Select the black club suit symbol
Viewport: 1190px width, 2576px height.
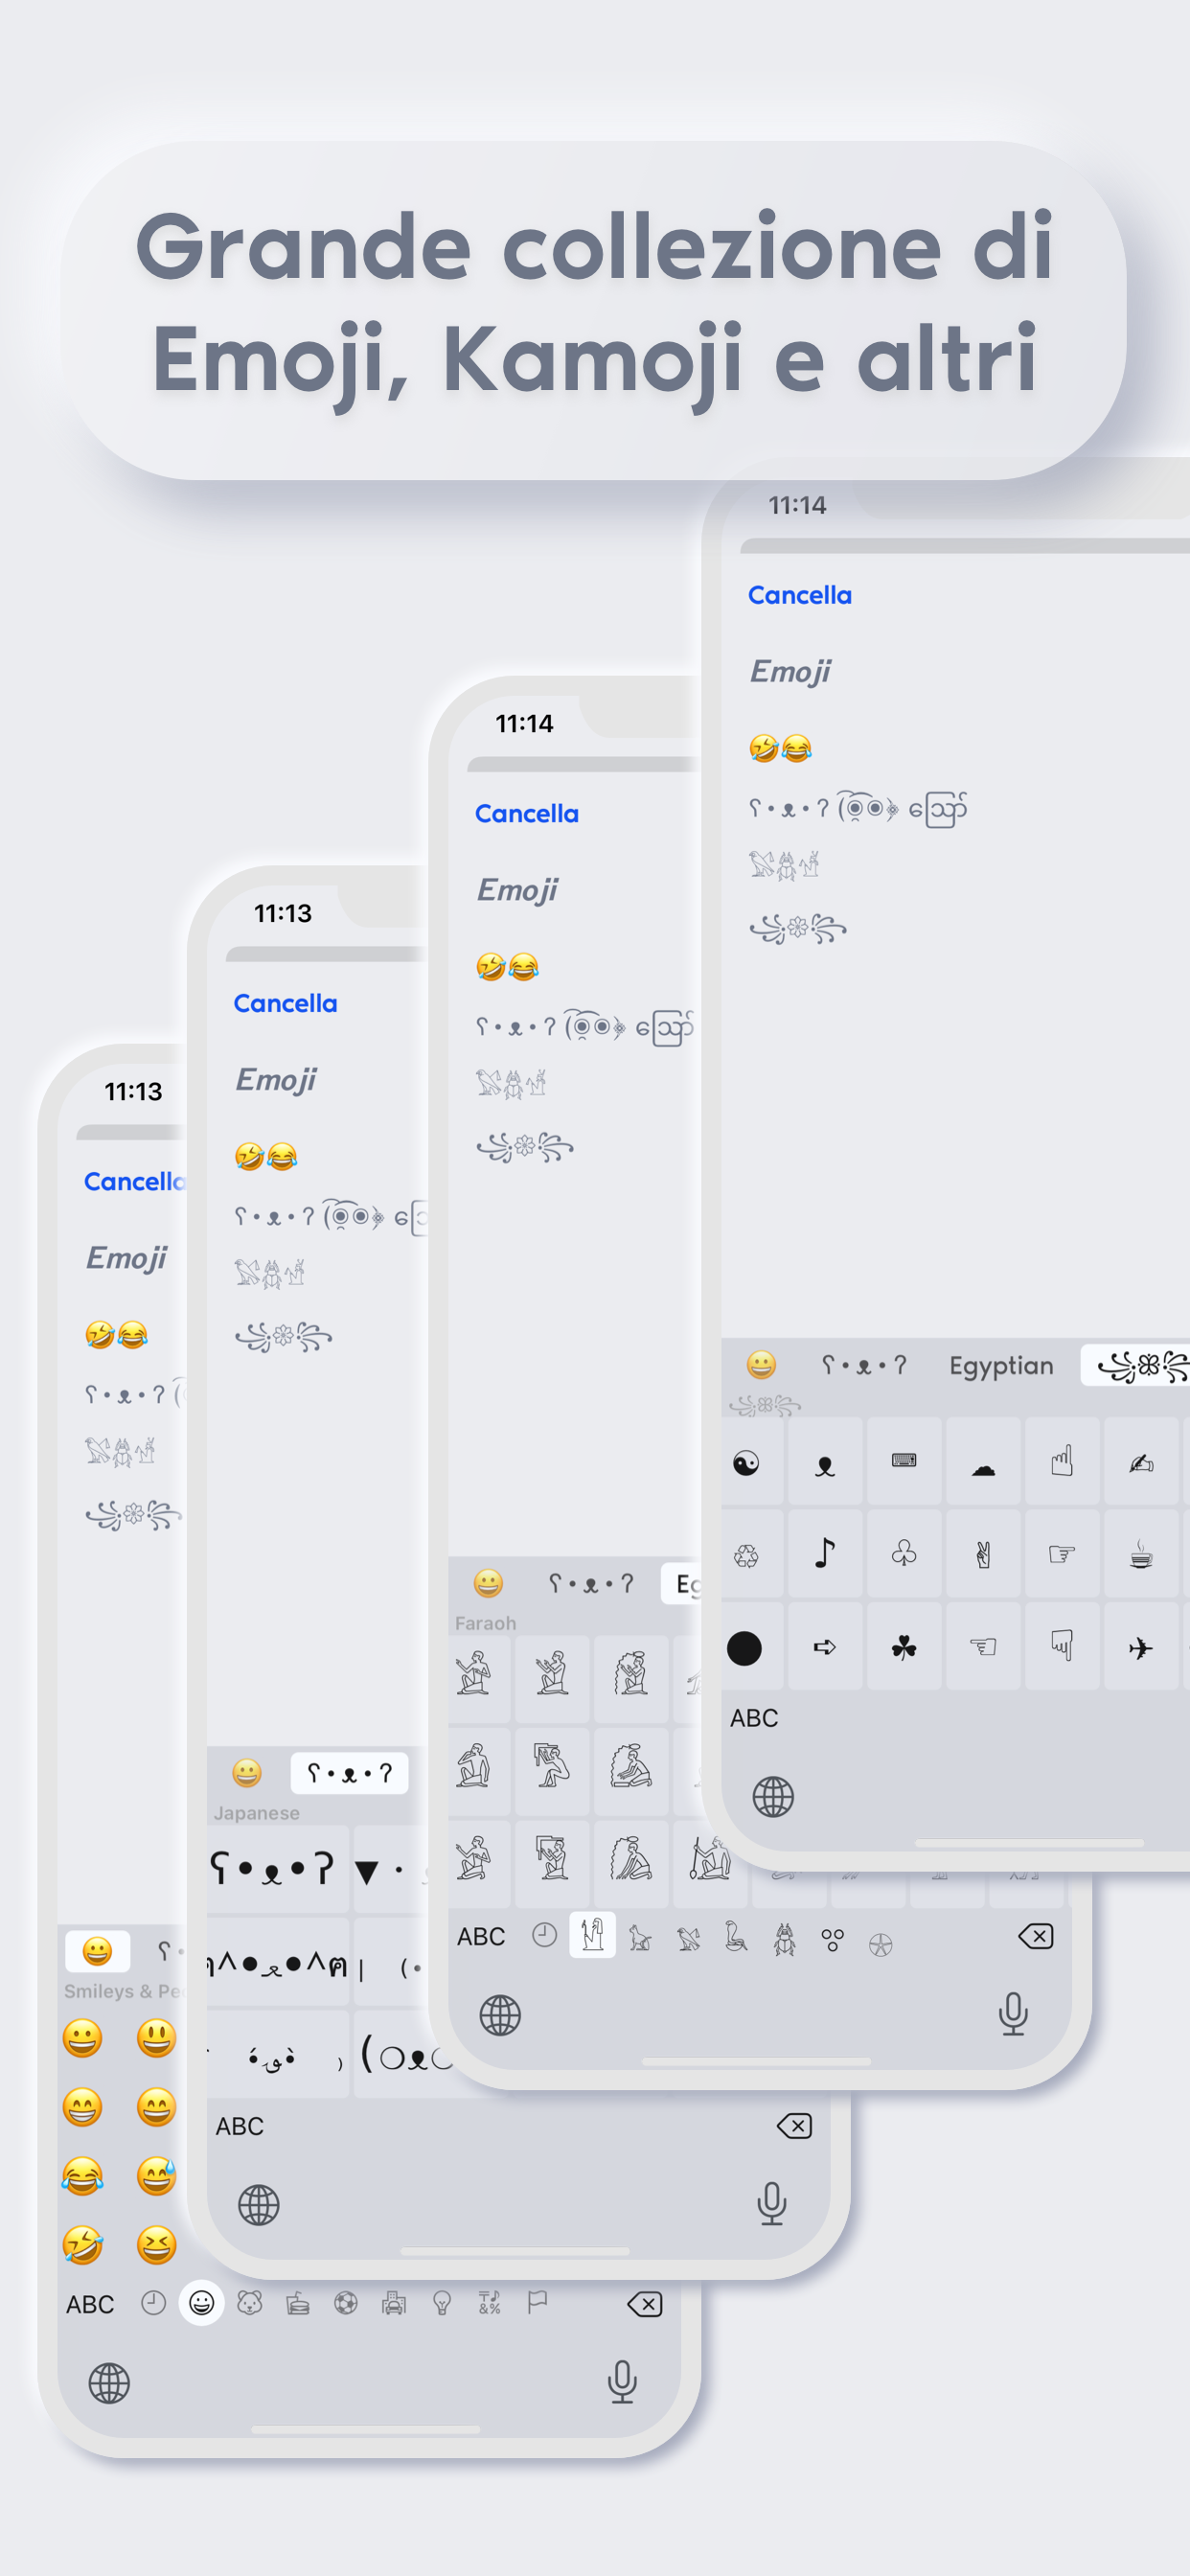[904, 1647]
